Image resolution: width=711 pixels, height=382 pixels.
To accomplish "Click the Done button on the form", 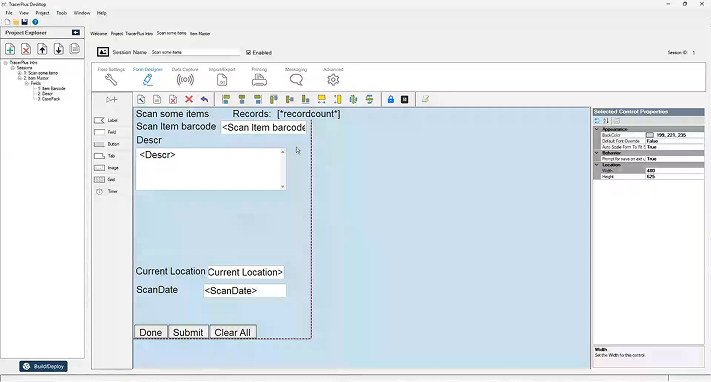I will [151, 332].
